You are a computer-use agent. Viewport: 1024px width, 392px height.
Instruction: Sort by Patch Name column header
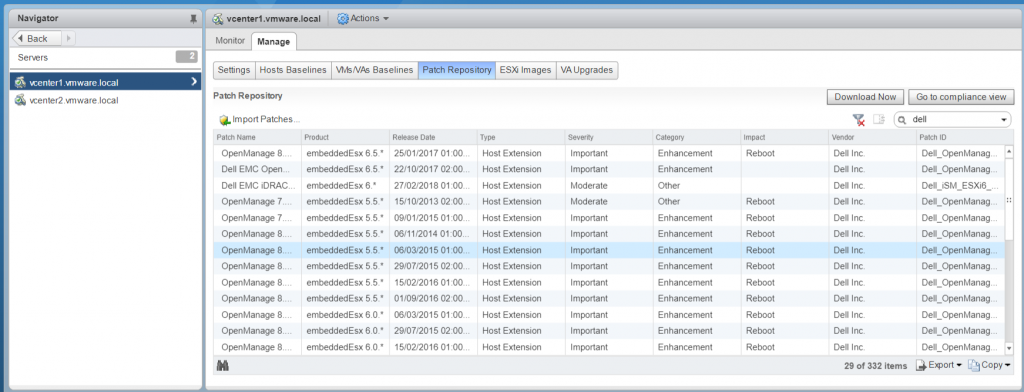257,137
